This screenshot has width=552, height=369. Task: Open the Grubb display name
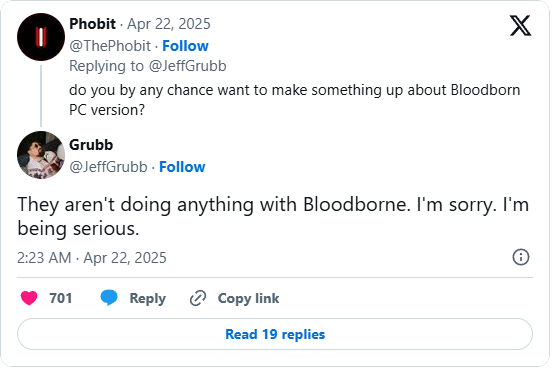click(91, 145)
